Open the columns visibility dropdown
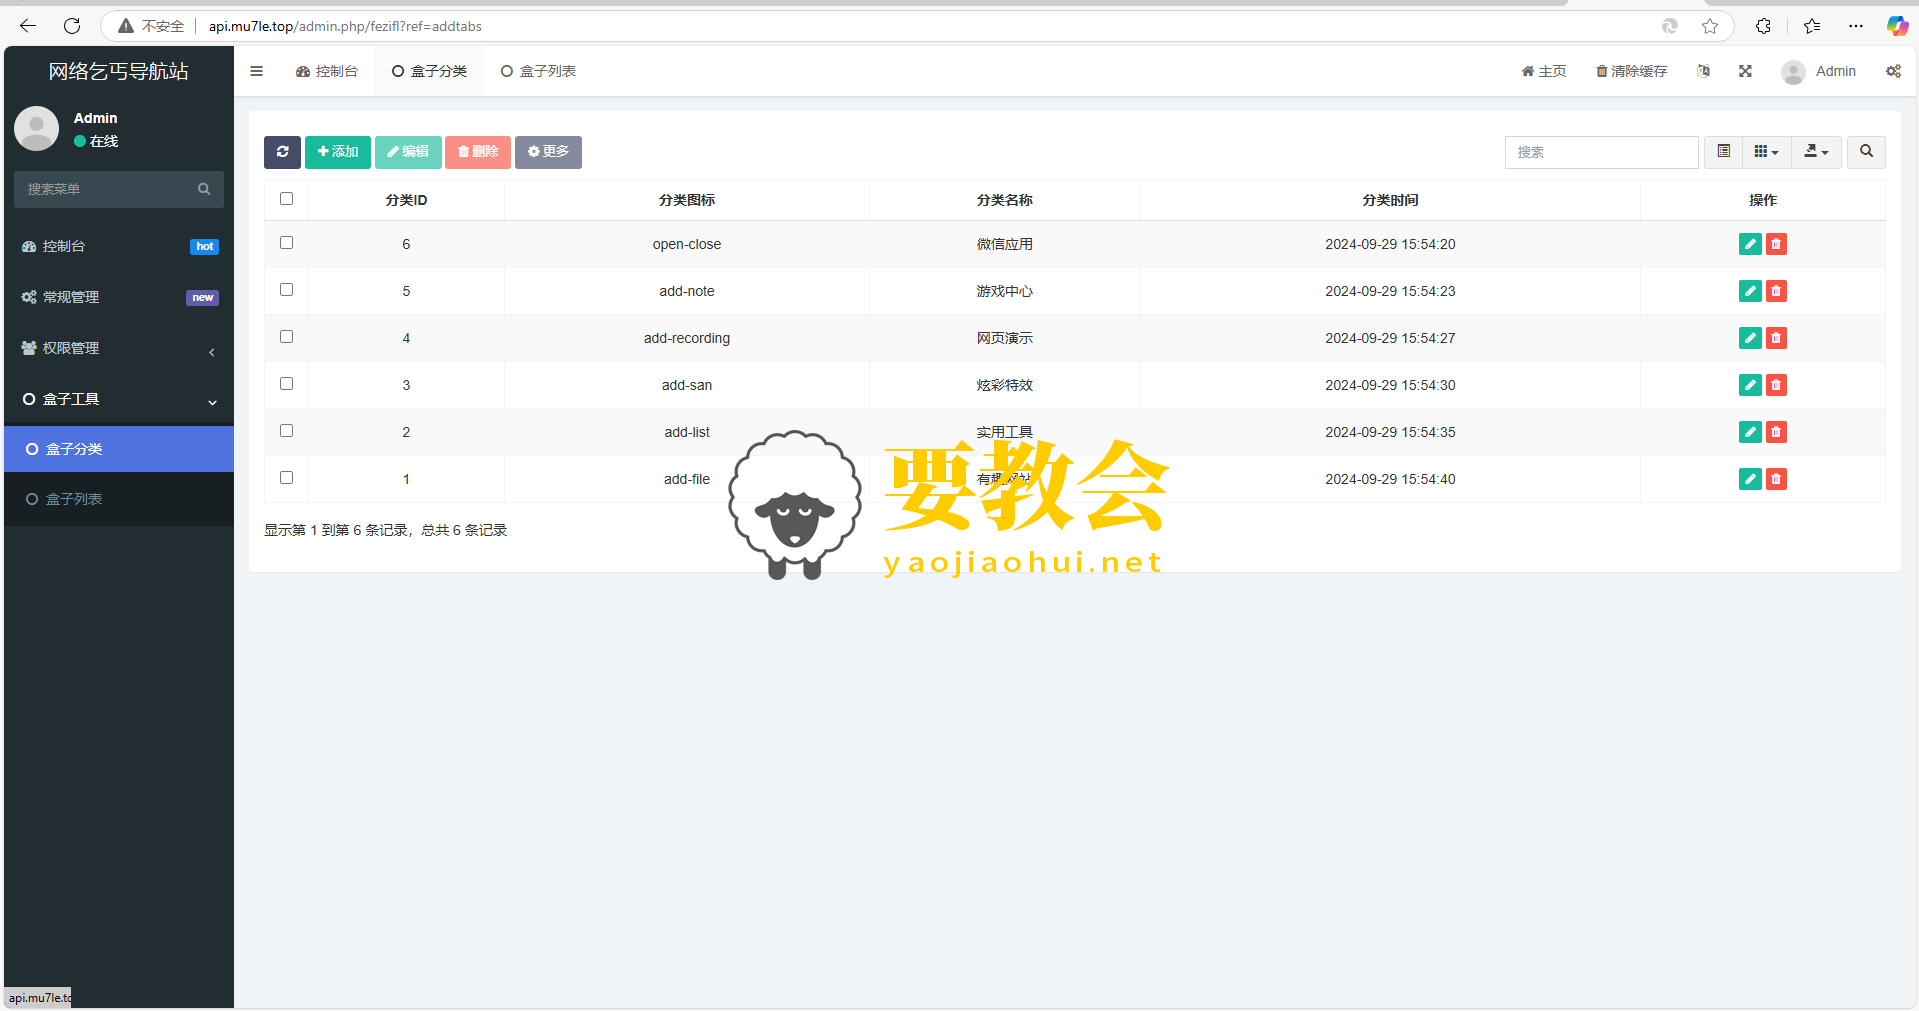1919x1011 pixels. [1766, 152]
